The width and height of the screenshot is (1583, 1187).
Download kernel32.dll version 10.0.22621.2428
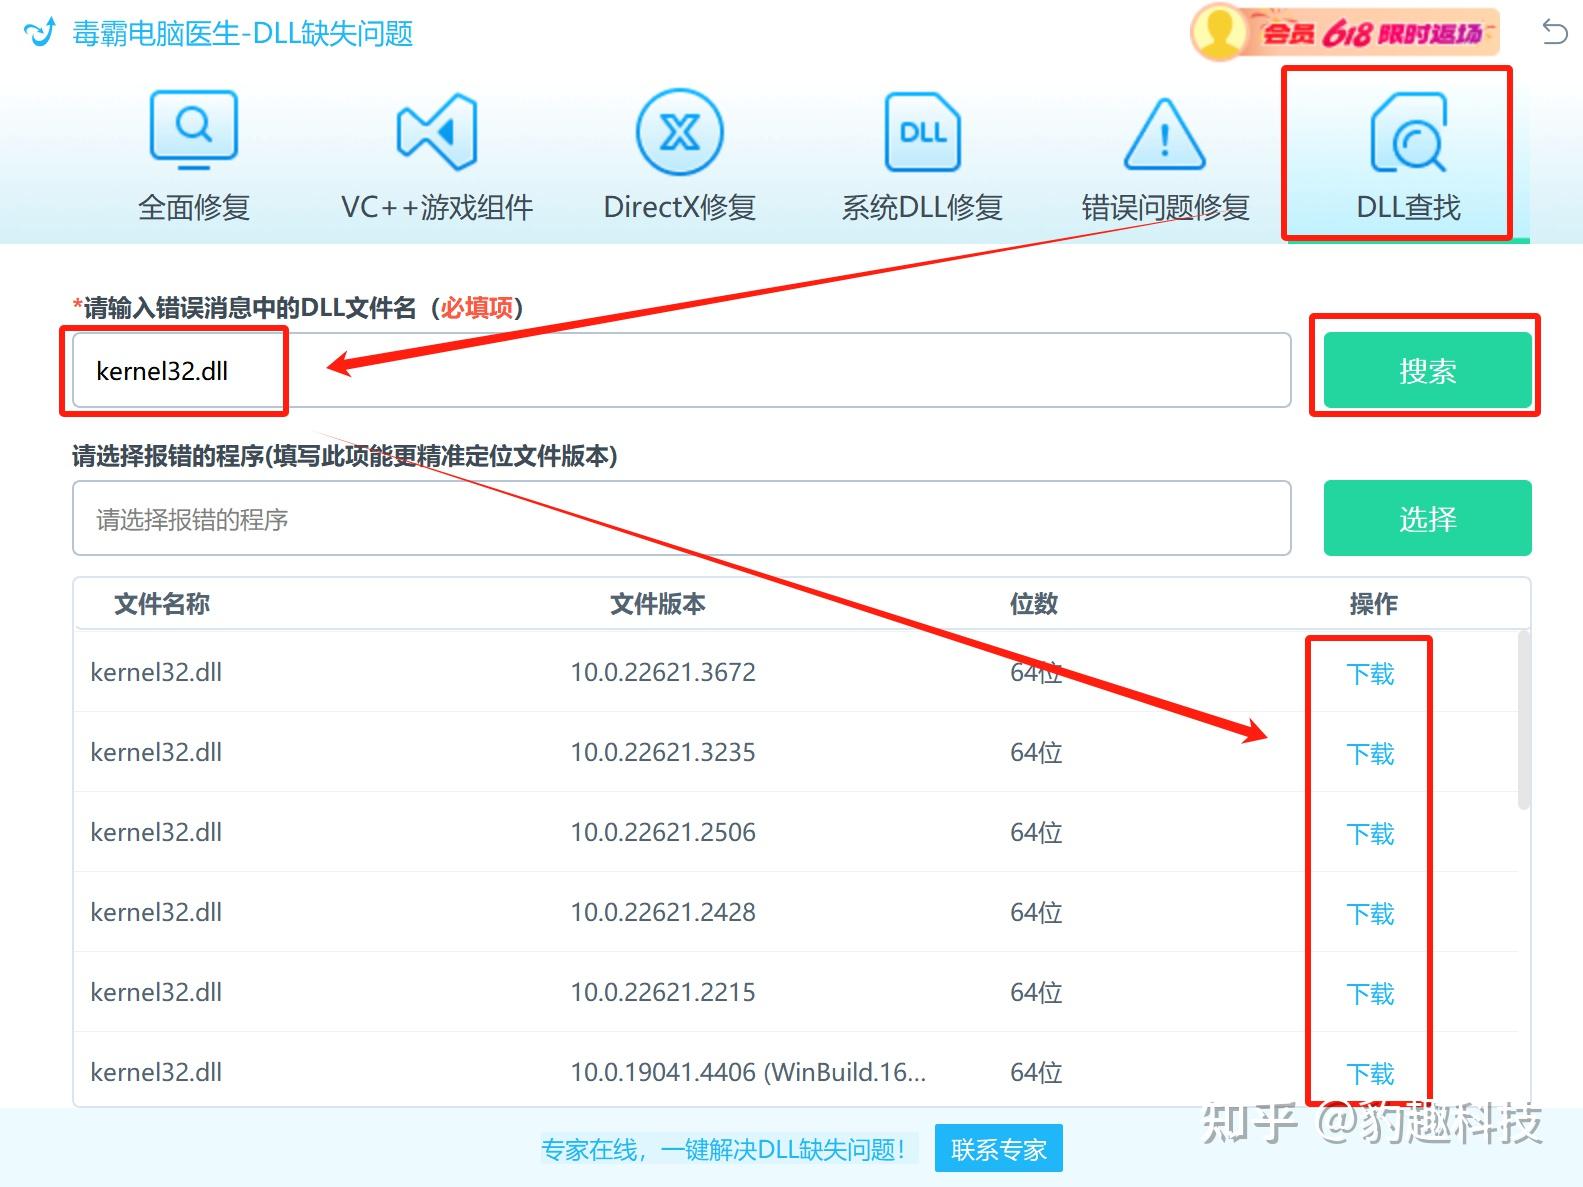click(1370, 914)
